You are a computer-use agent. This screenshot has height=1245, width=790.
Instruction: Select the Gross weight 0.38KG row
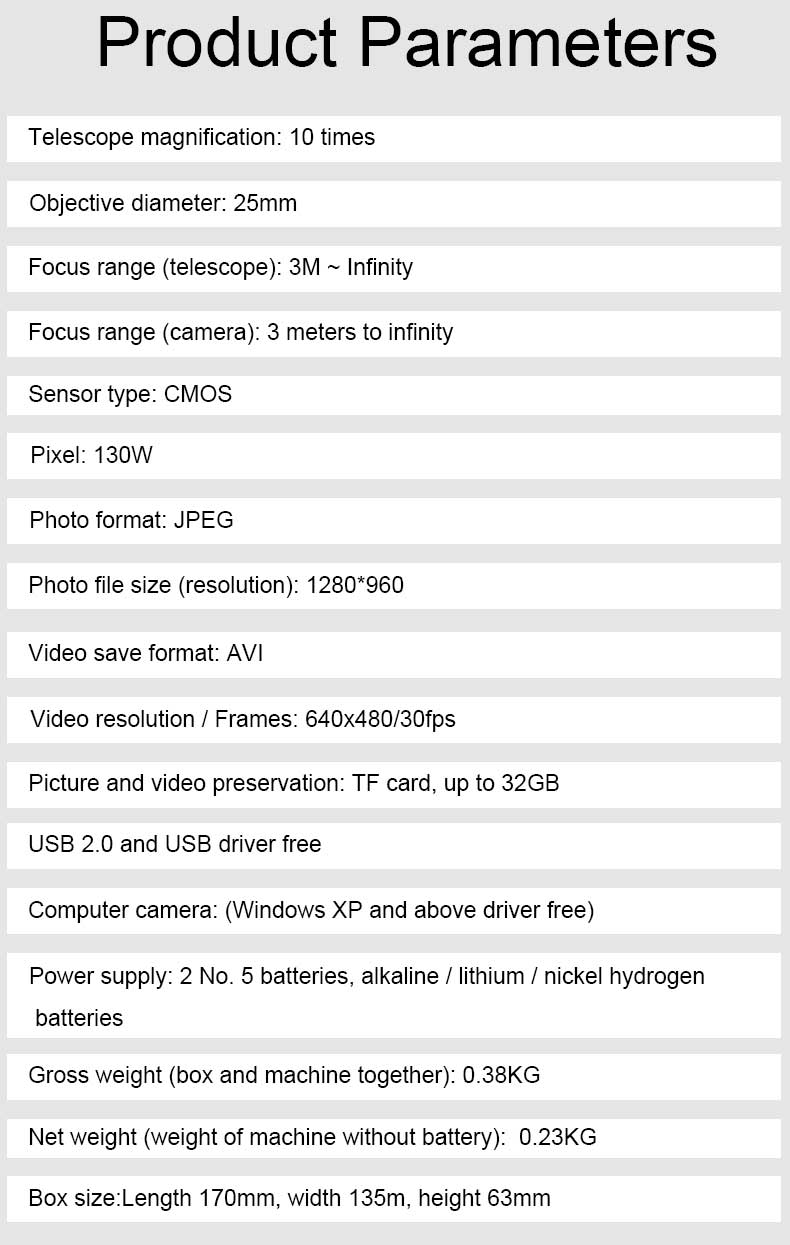point(394,1078)
